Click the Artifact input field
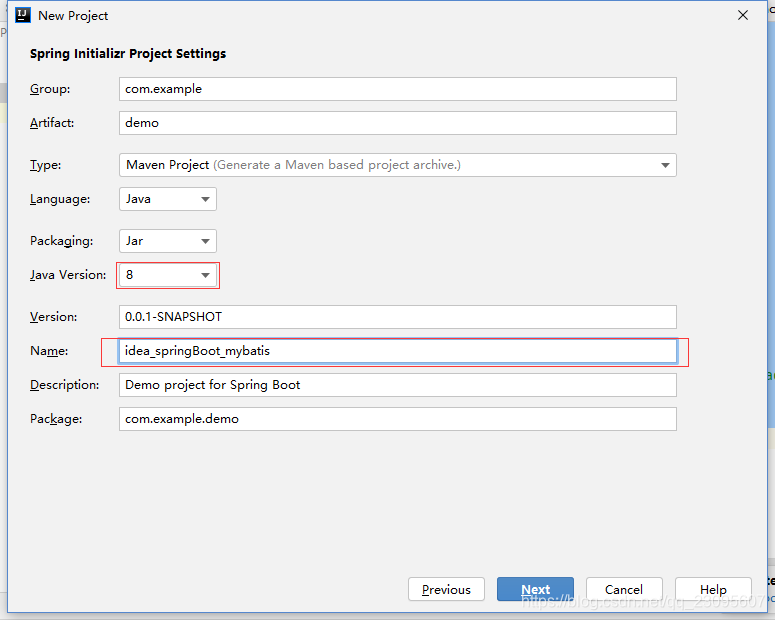Image resolution: width=775 pixels, height=620 pixels. 397,123
